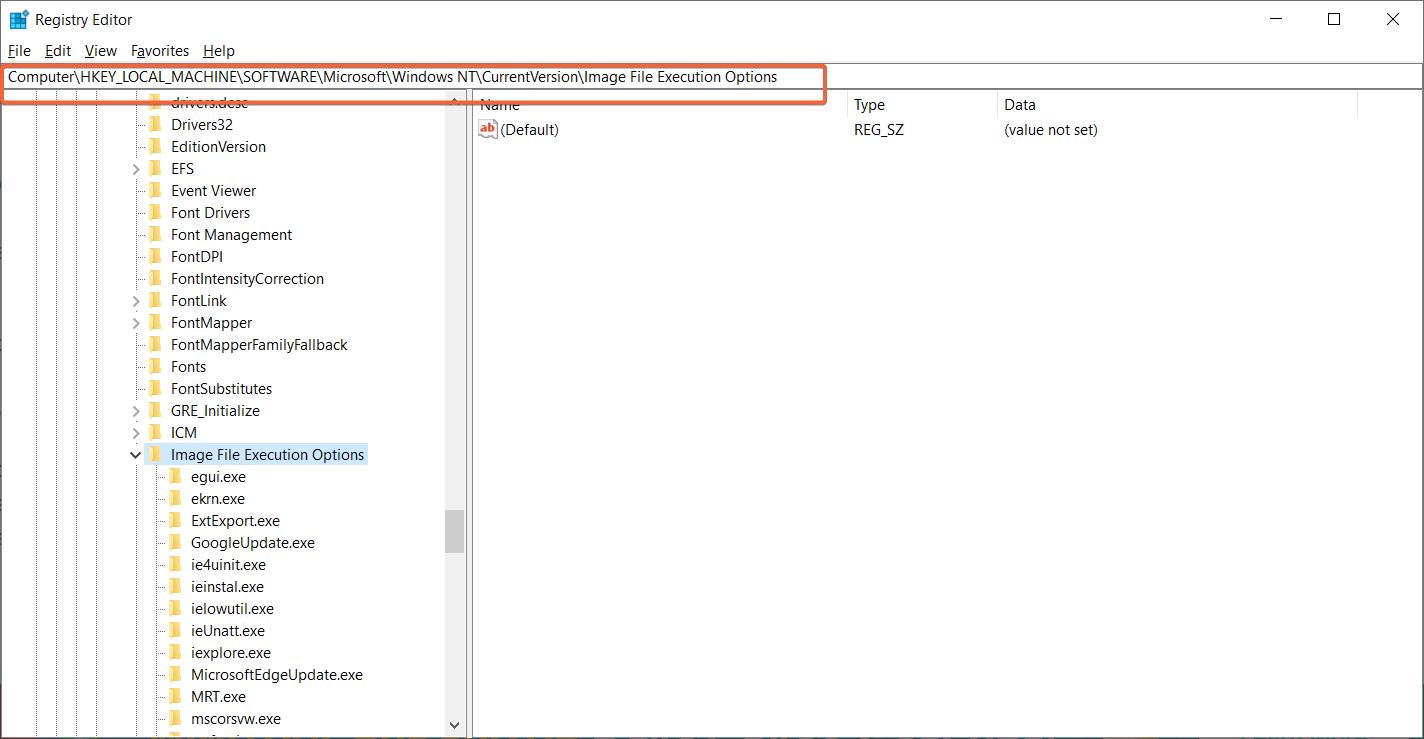Select the FontDPI key
The height and width of the screenshot is (739, 1424).
point(196,257)
